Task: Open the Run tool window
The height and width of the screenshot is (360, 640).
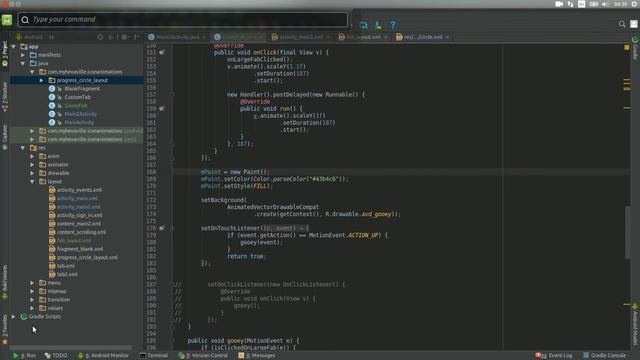Action: tap(24, 356)
